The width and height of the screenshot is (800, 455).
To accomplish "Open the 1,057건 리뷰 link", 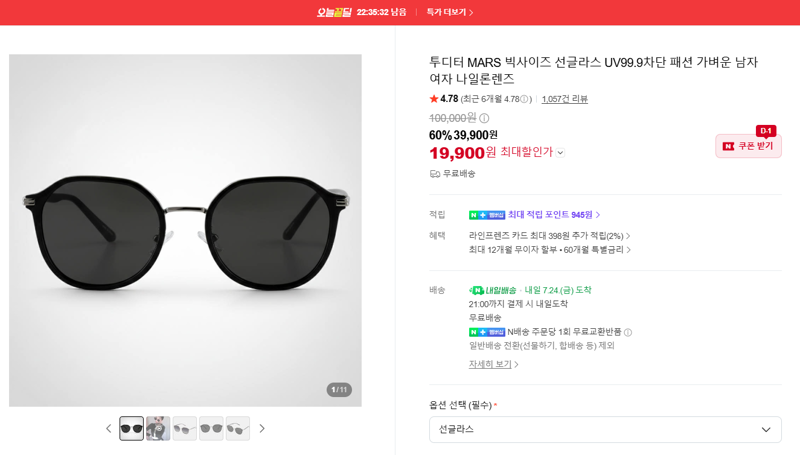I will [564, 99].
